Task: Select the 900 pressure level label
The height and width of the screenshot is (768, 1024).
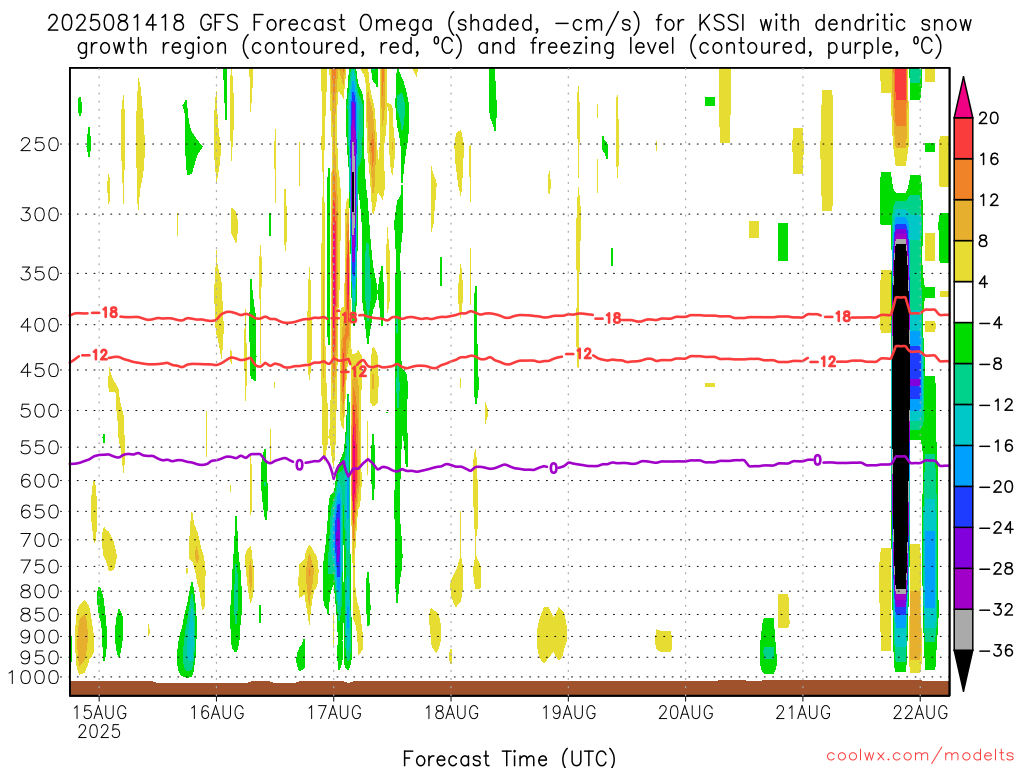Action: (x=40, y=637)
